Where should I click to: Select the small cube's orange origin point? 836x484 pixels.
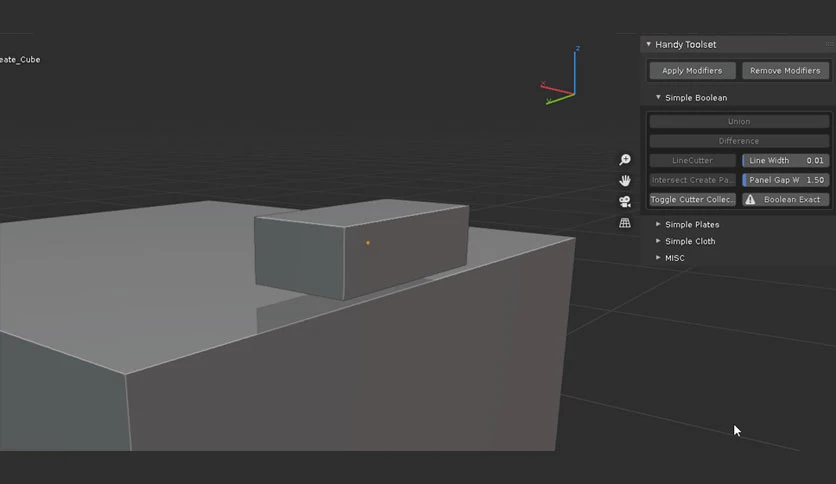368,243
